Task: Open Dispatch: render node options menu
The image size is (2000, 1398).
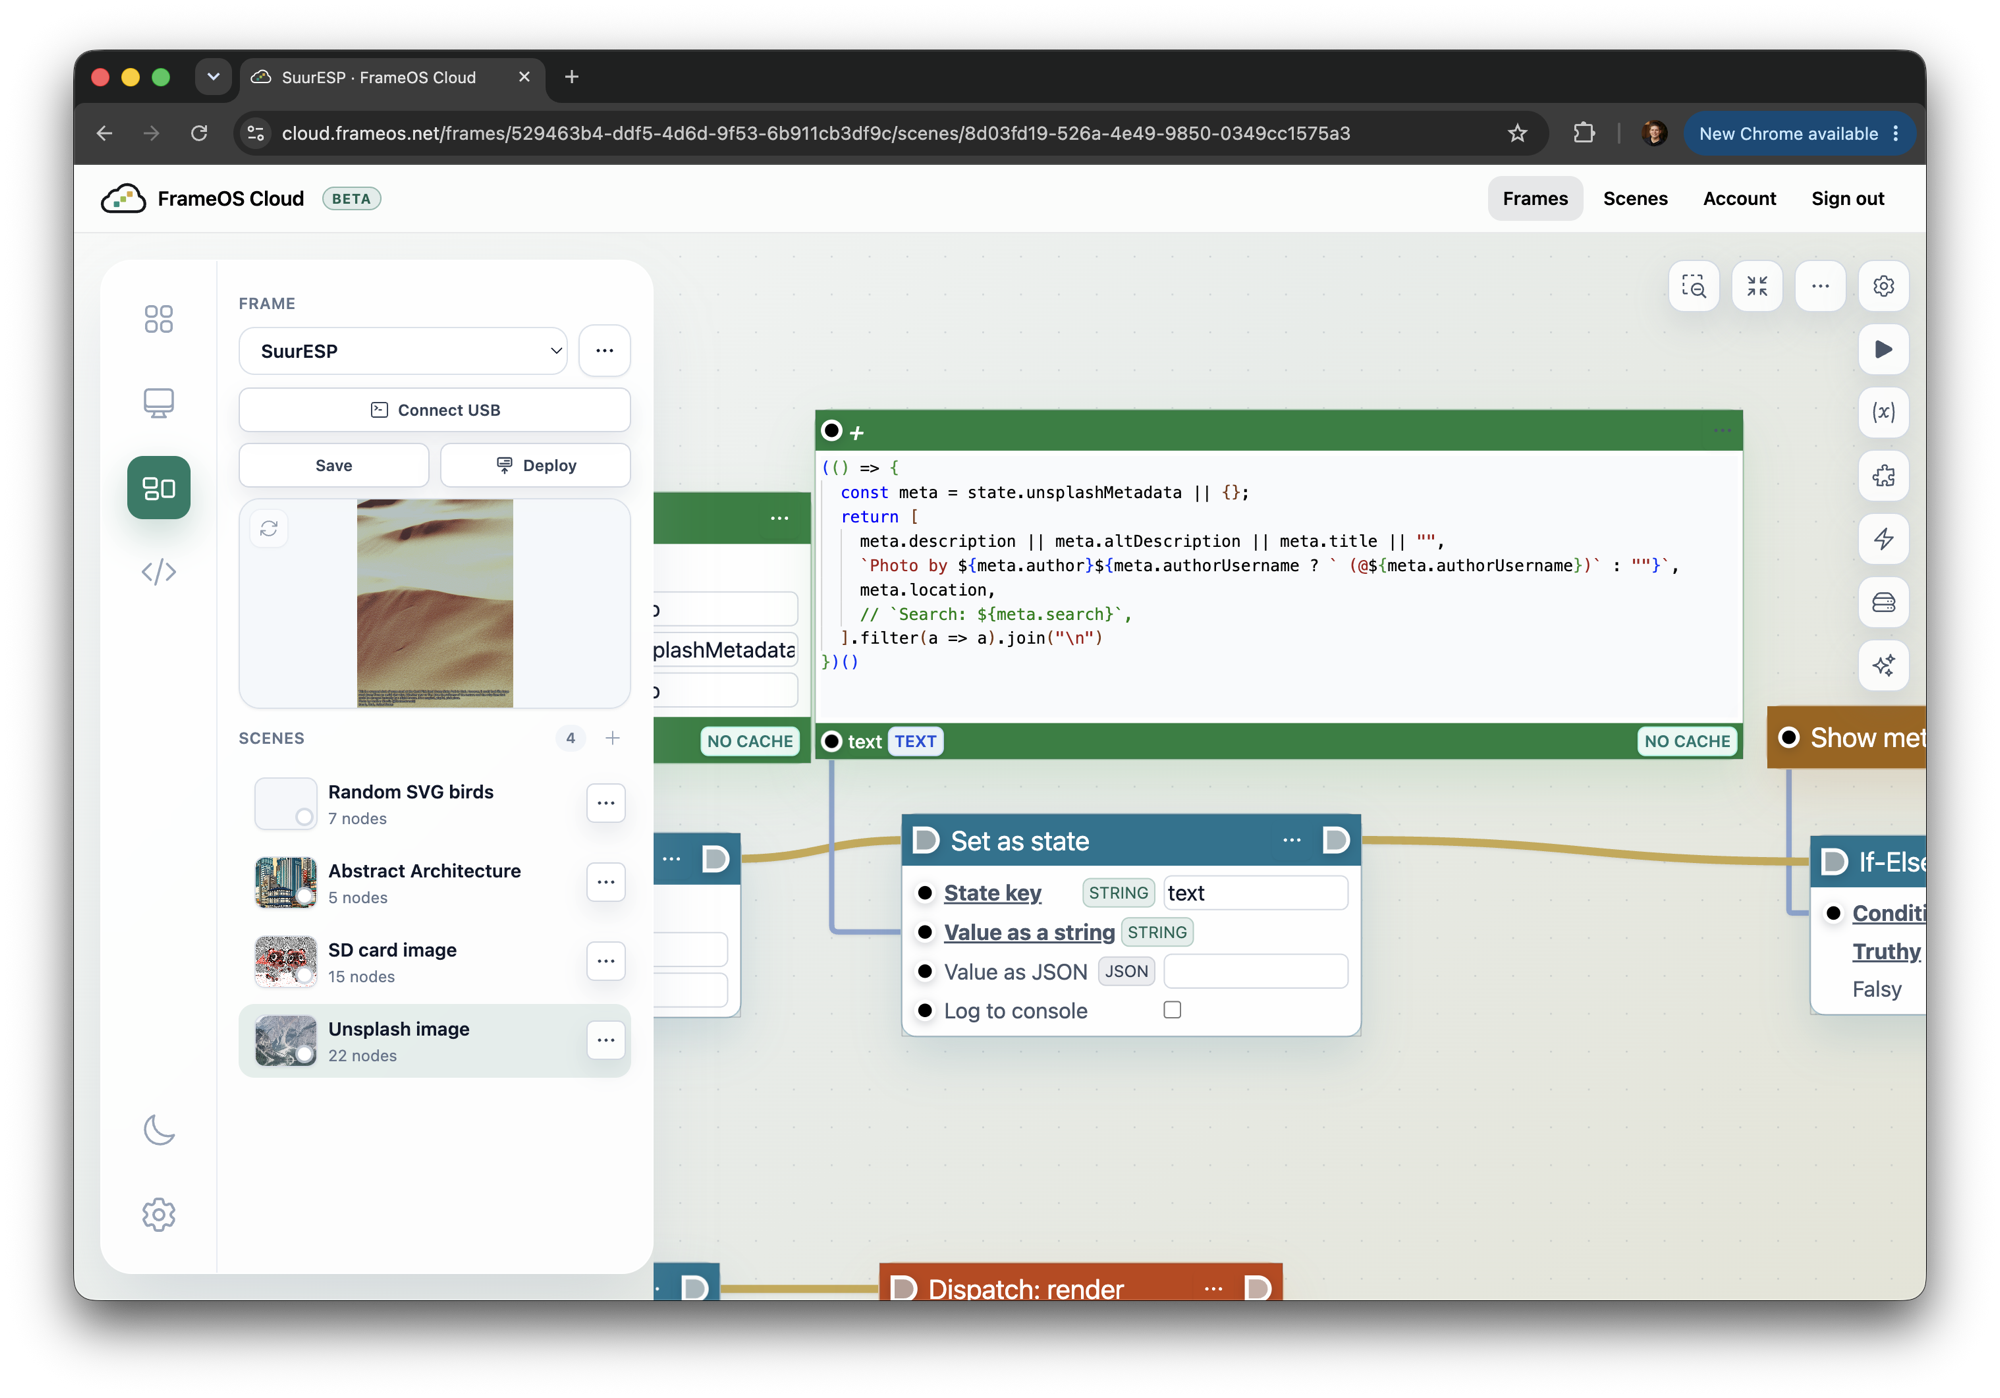Action: pyautogui.click(x=1214, y=1288)
